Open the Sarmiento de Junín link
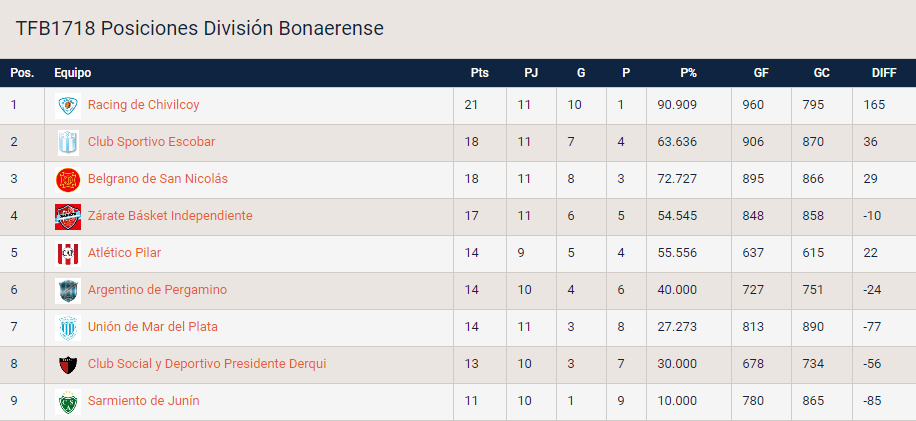916x421 pixels. click(x=143, y=401)
